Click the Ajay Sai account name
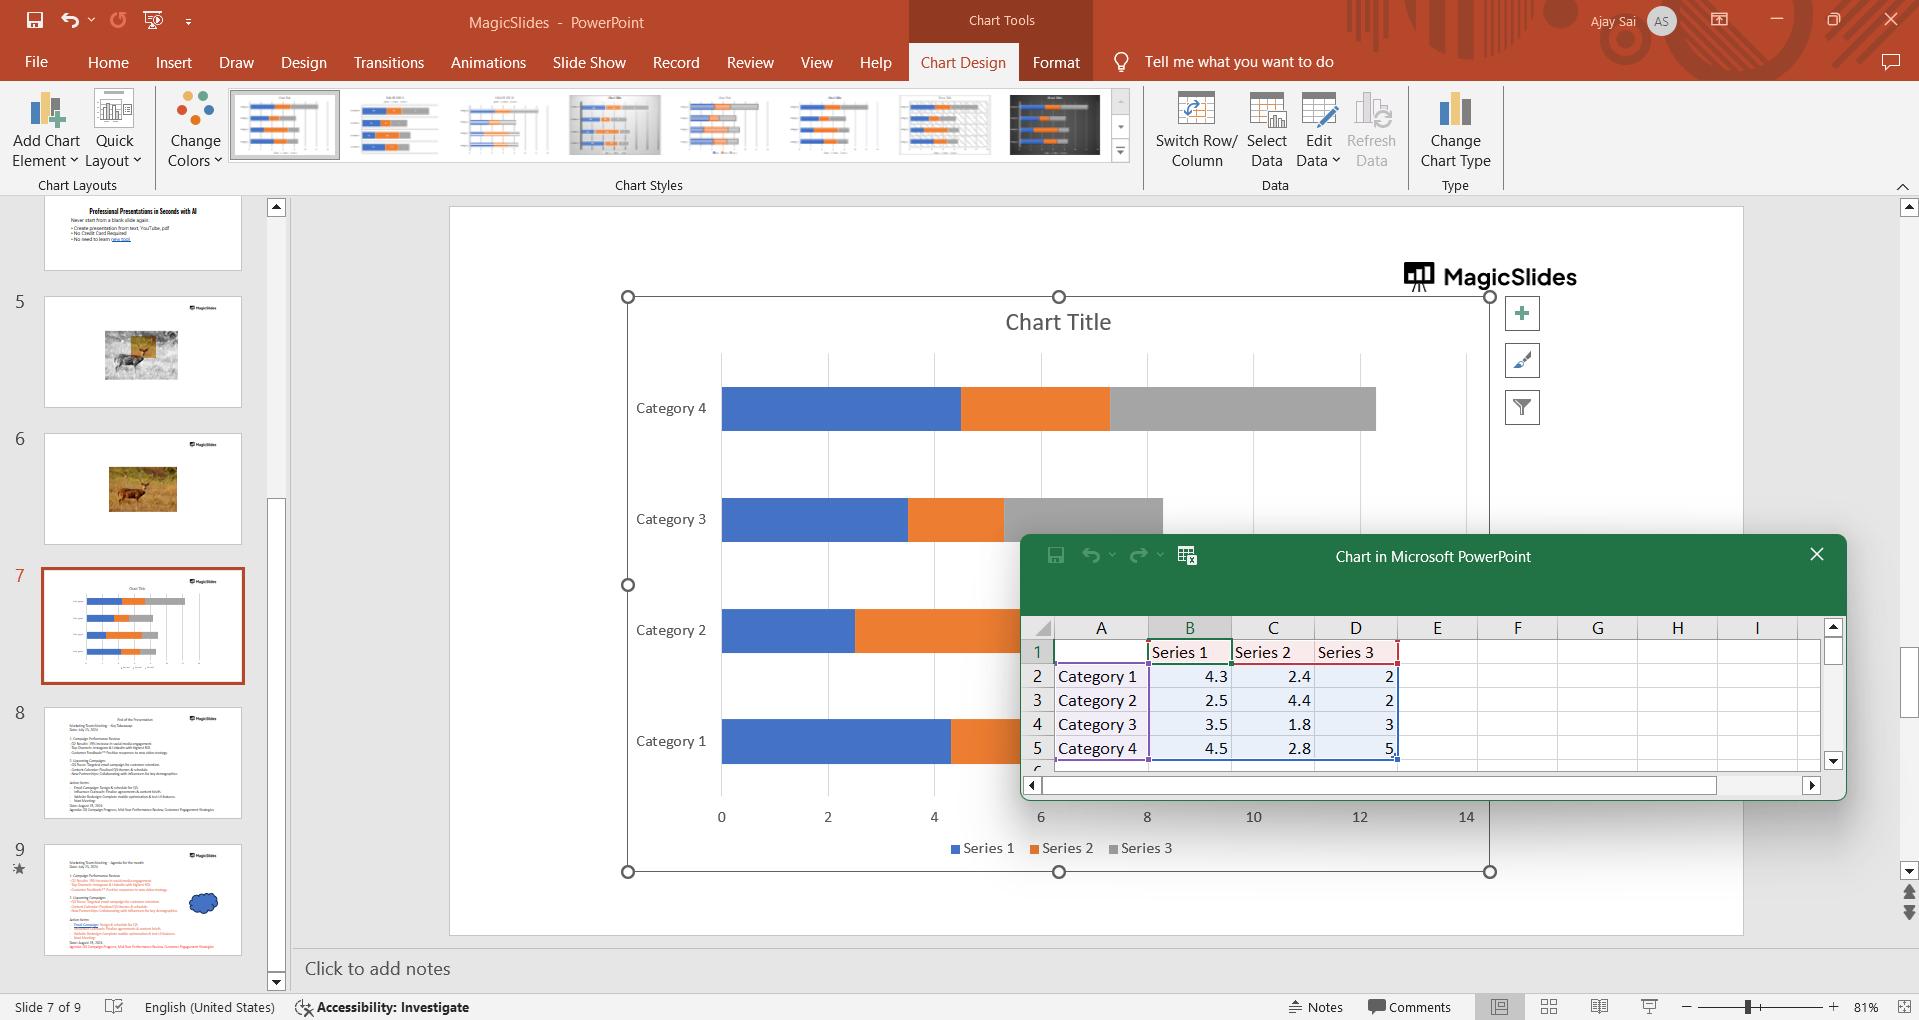Viewport: 1919px width, 1020px height. 1613,21
